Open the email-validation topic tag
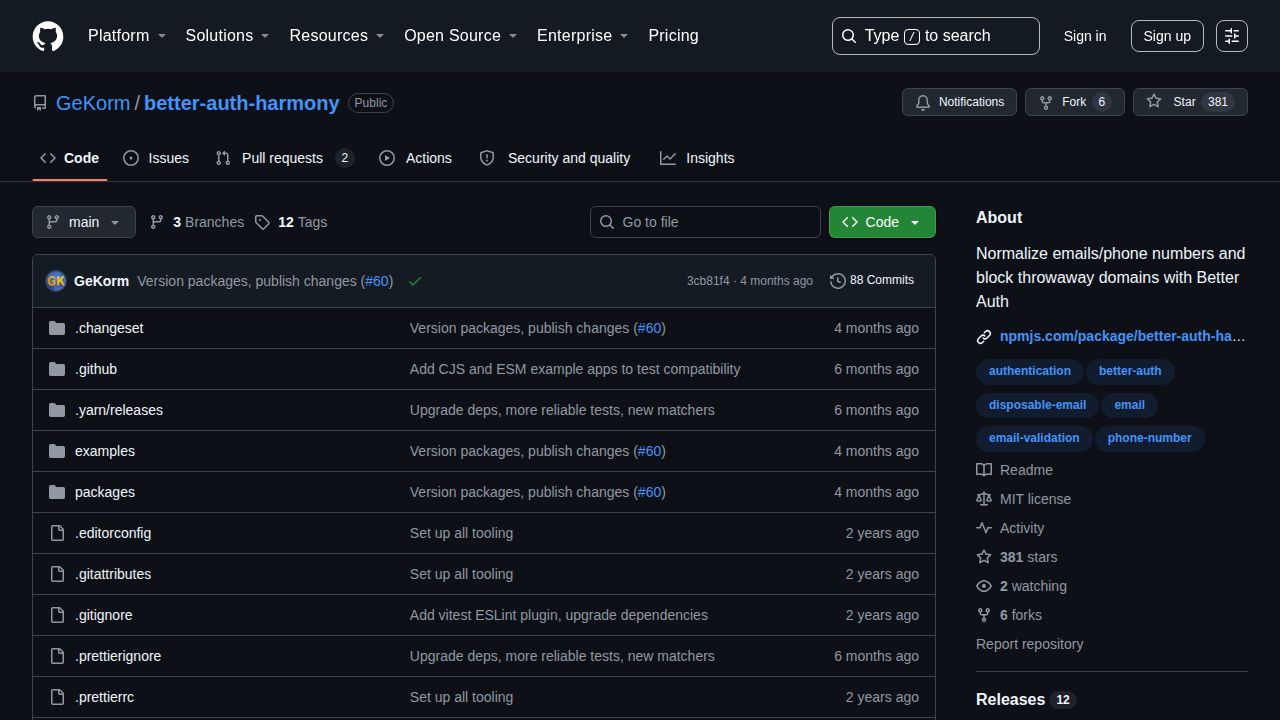The height and width of the screenshot is (720, 1280). pos(1034,438)
